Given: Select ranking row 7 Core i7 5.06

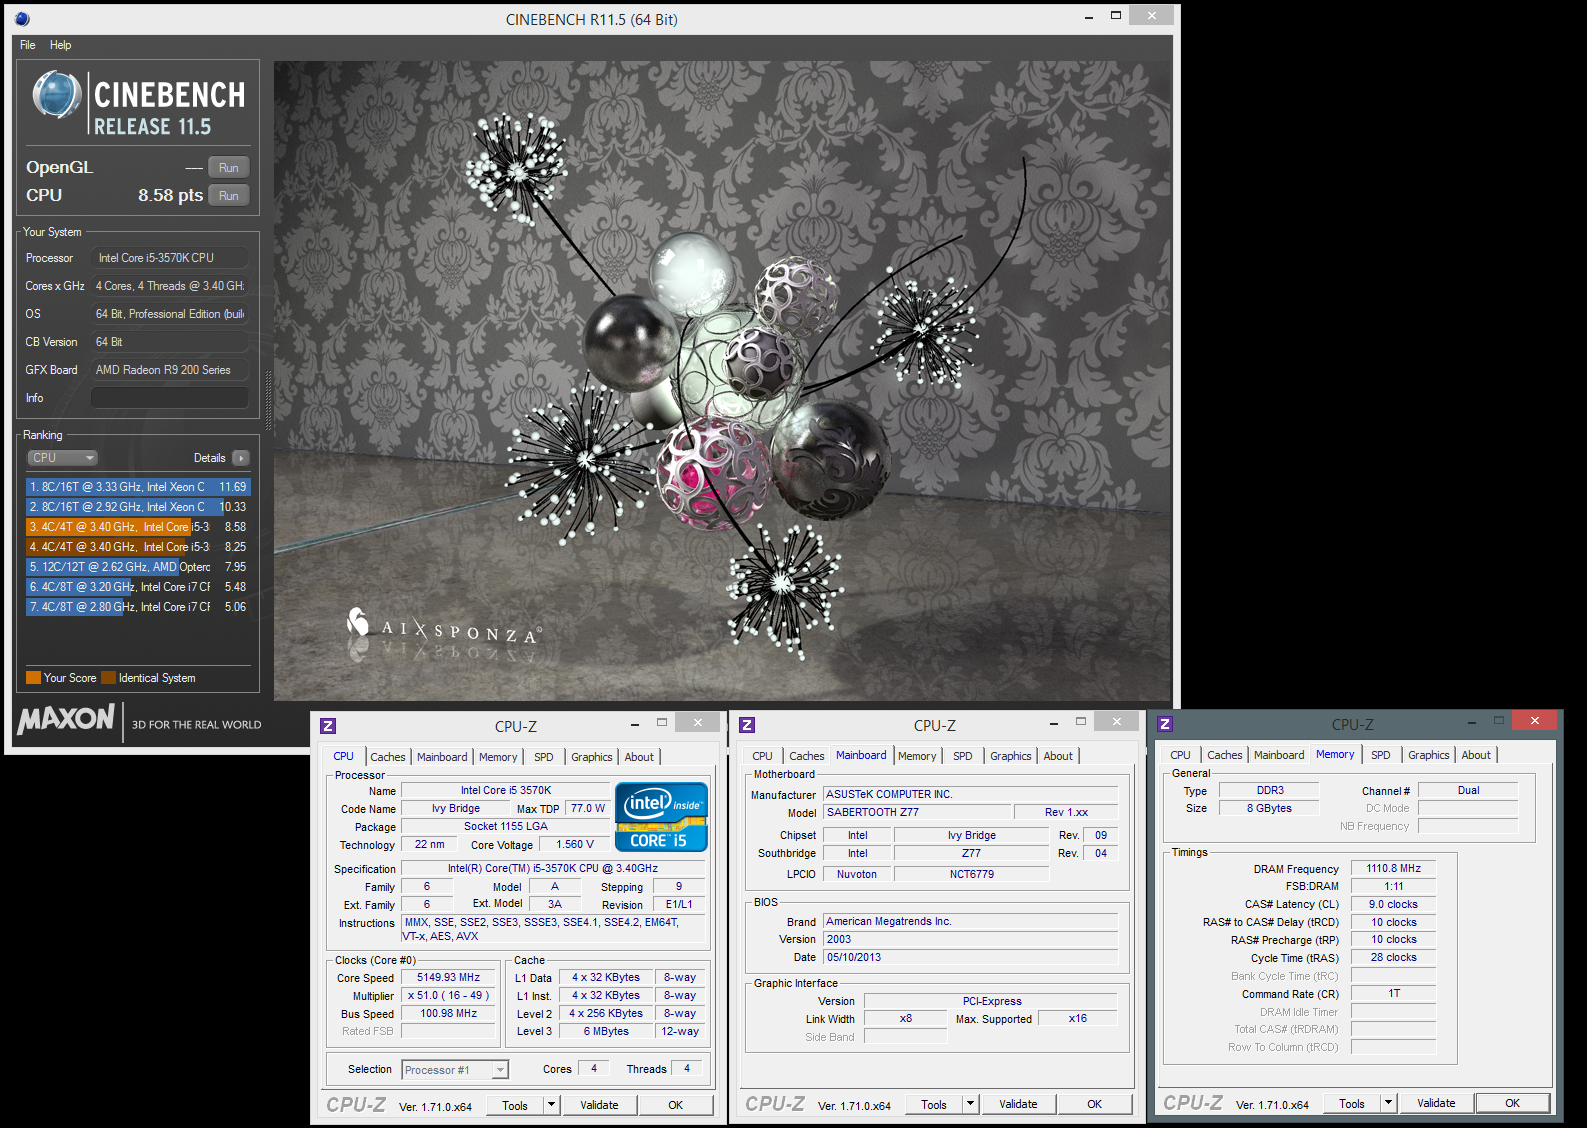Looking at the screenshot, I should 138,607.
